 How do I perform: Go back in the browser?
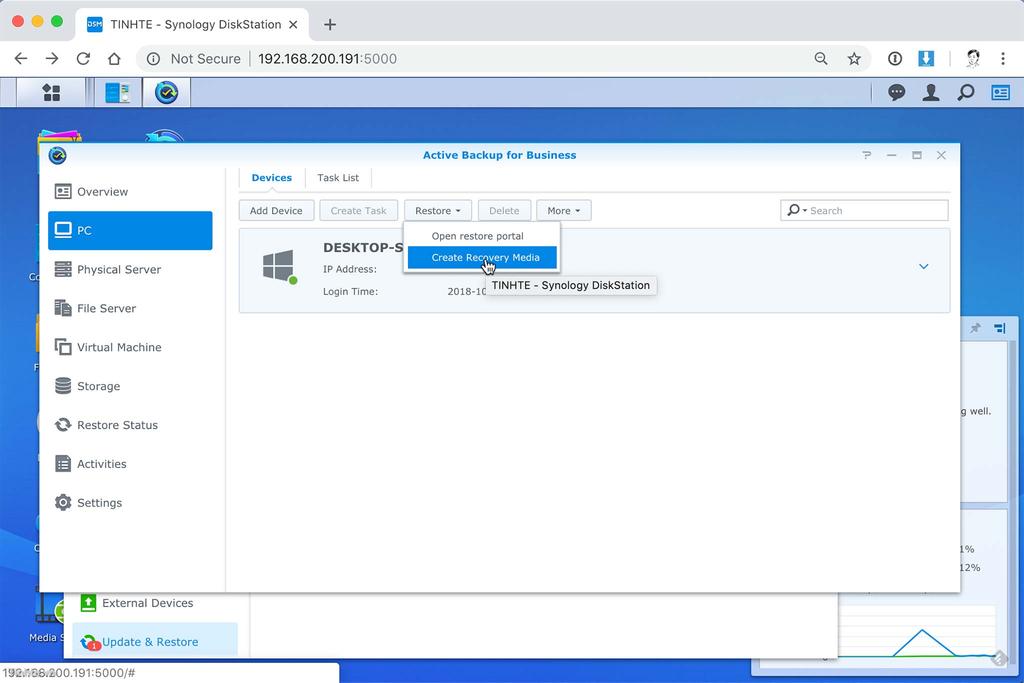coord(21,59)
